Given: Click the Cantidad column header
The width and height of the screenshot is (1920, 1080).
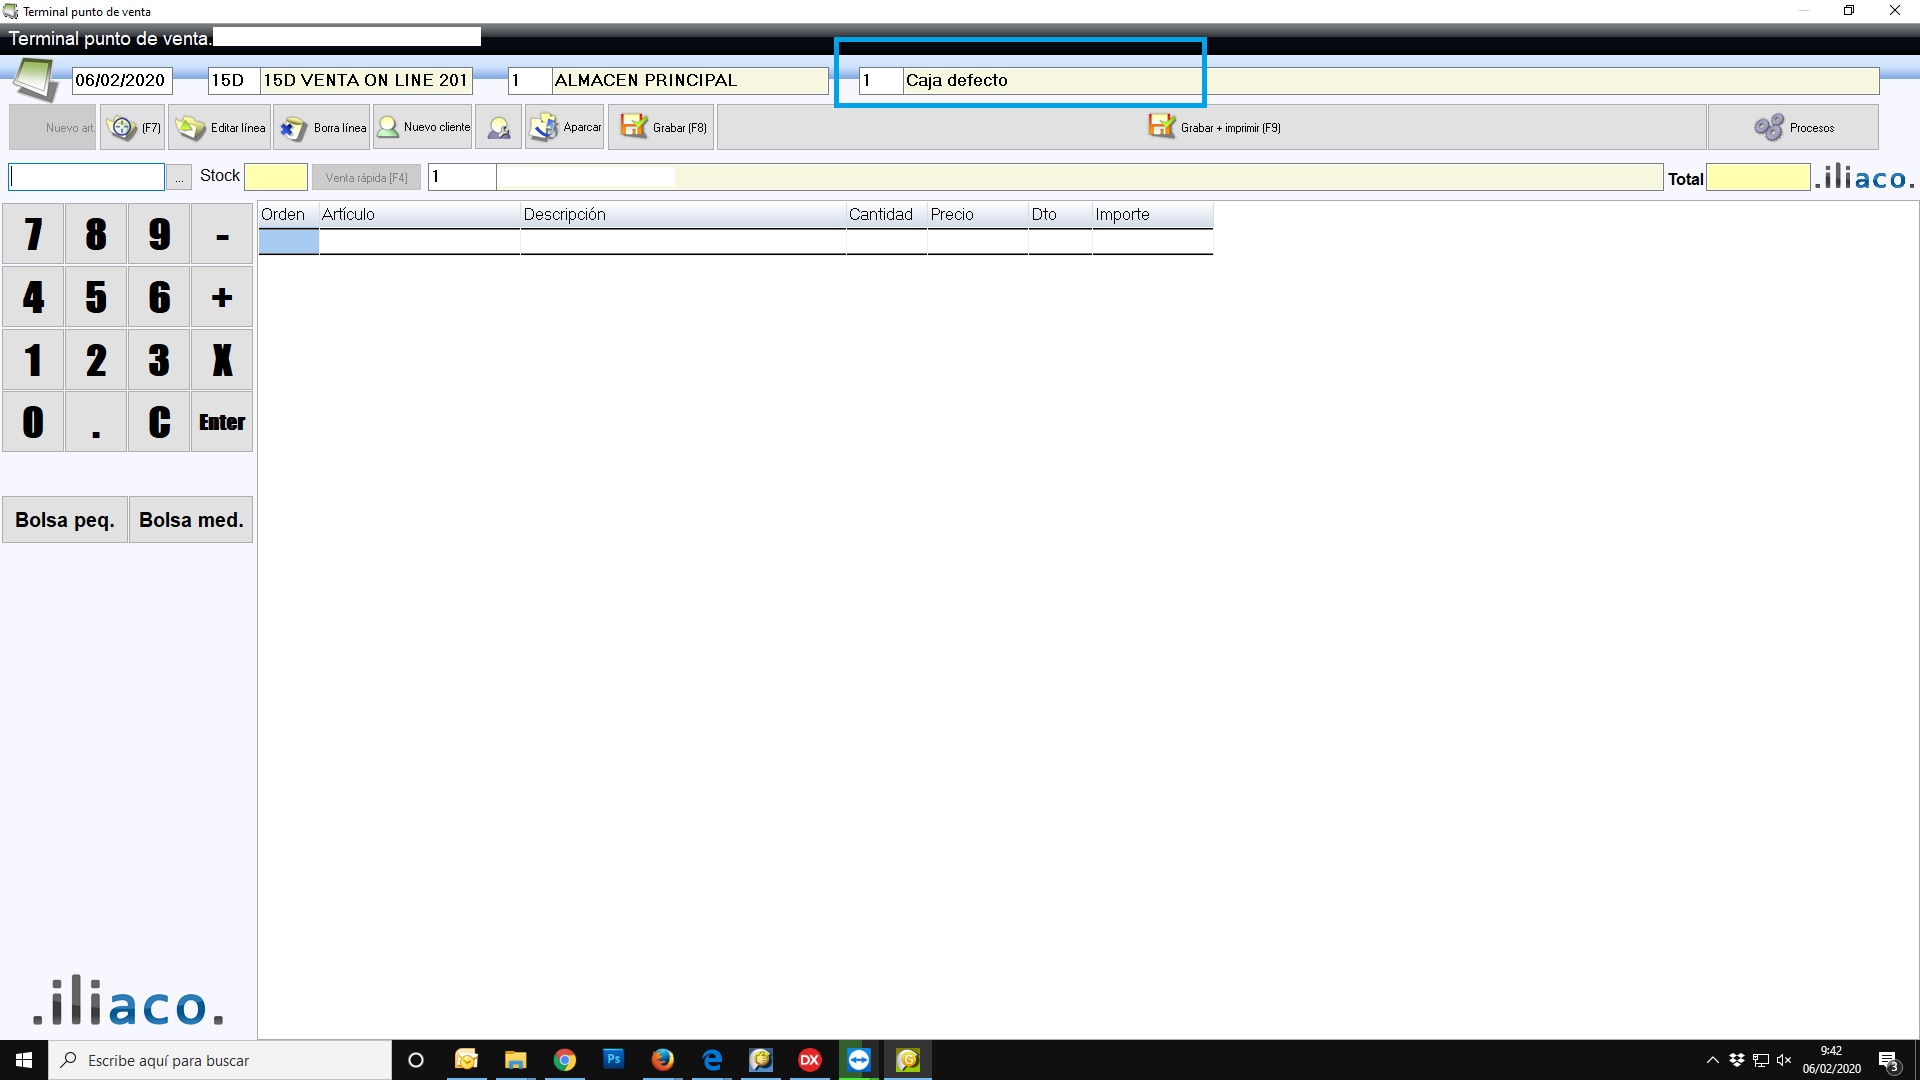Looking at the screenshot, I should 886,215.
